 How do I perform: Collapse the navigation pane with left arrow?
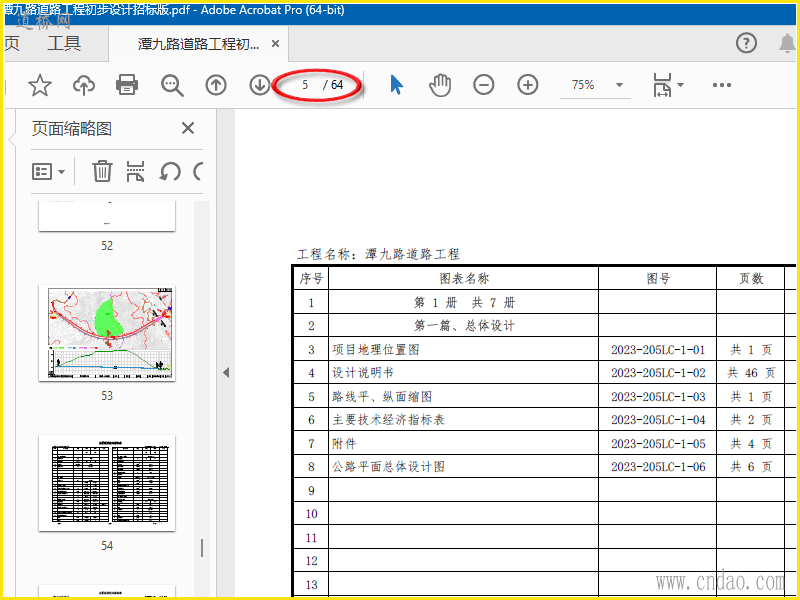[x=226, y=372]
